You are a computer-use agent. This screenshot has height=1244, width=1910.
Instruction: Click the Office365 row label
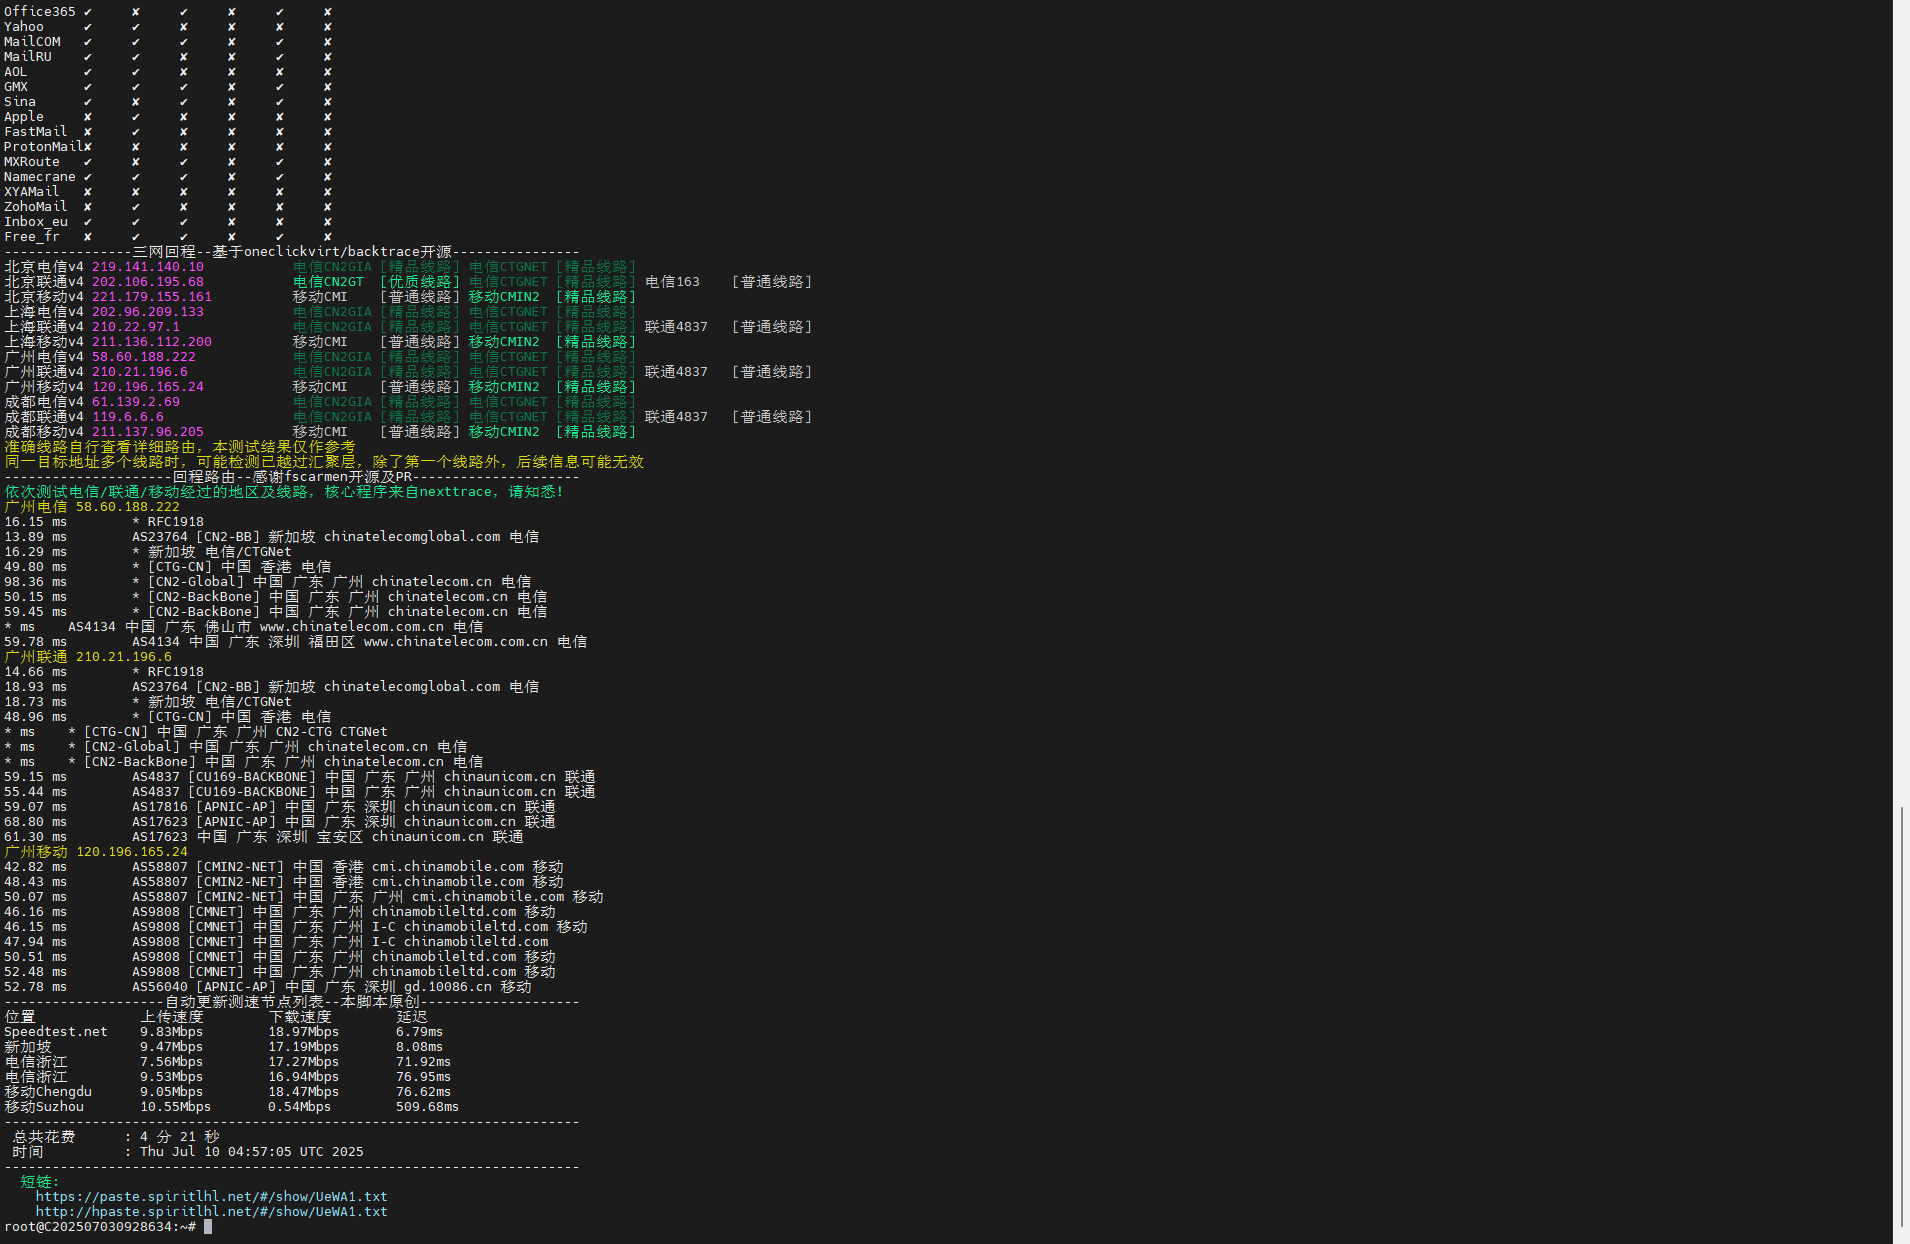[x=40, y=11]
